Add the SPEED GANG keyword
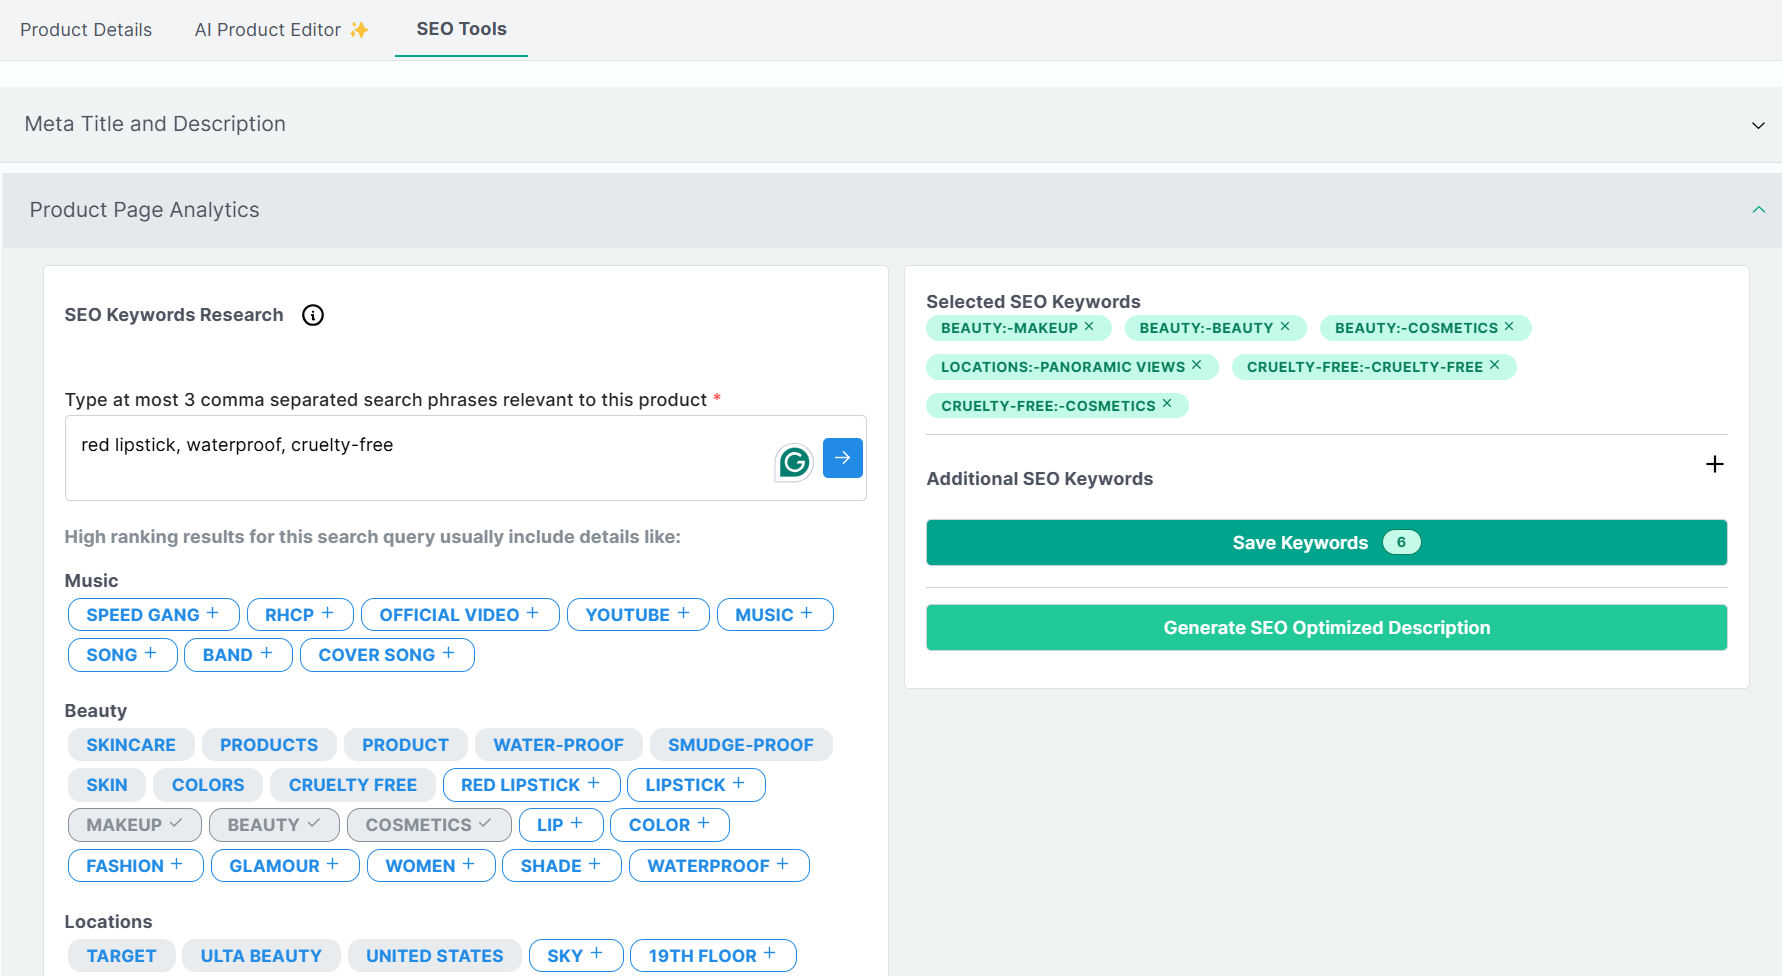This screenshot has height=976, width=1782. click(153, 614)
